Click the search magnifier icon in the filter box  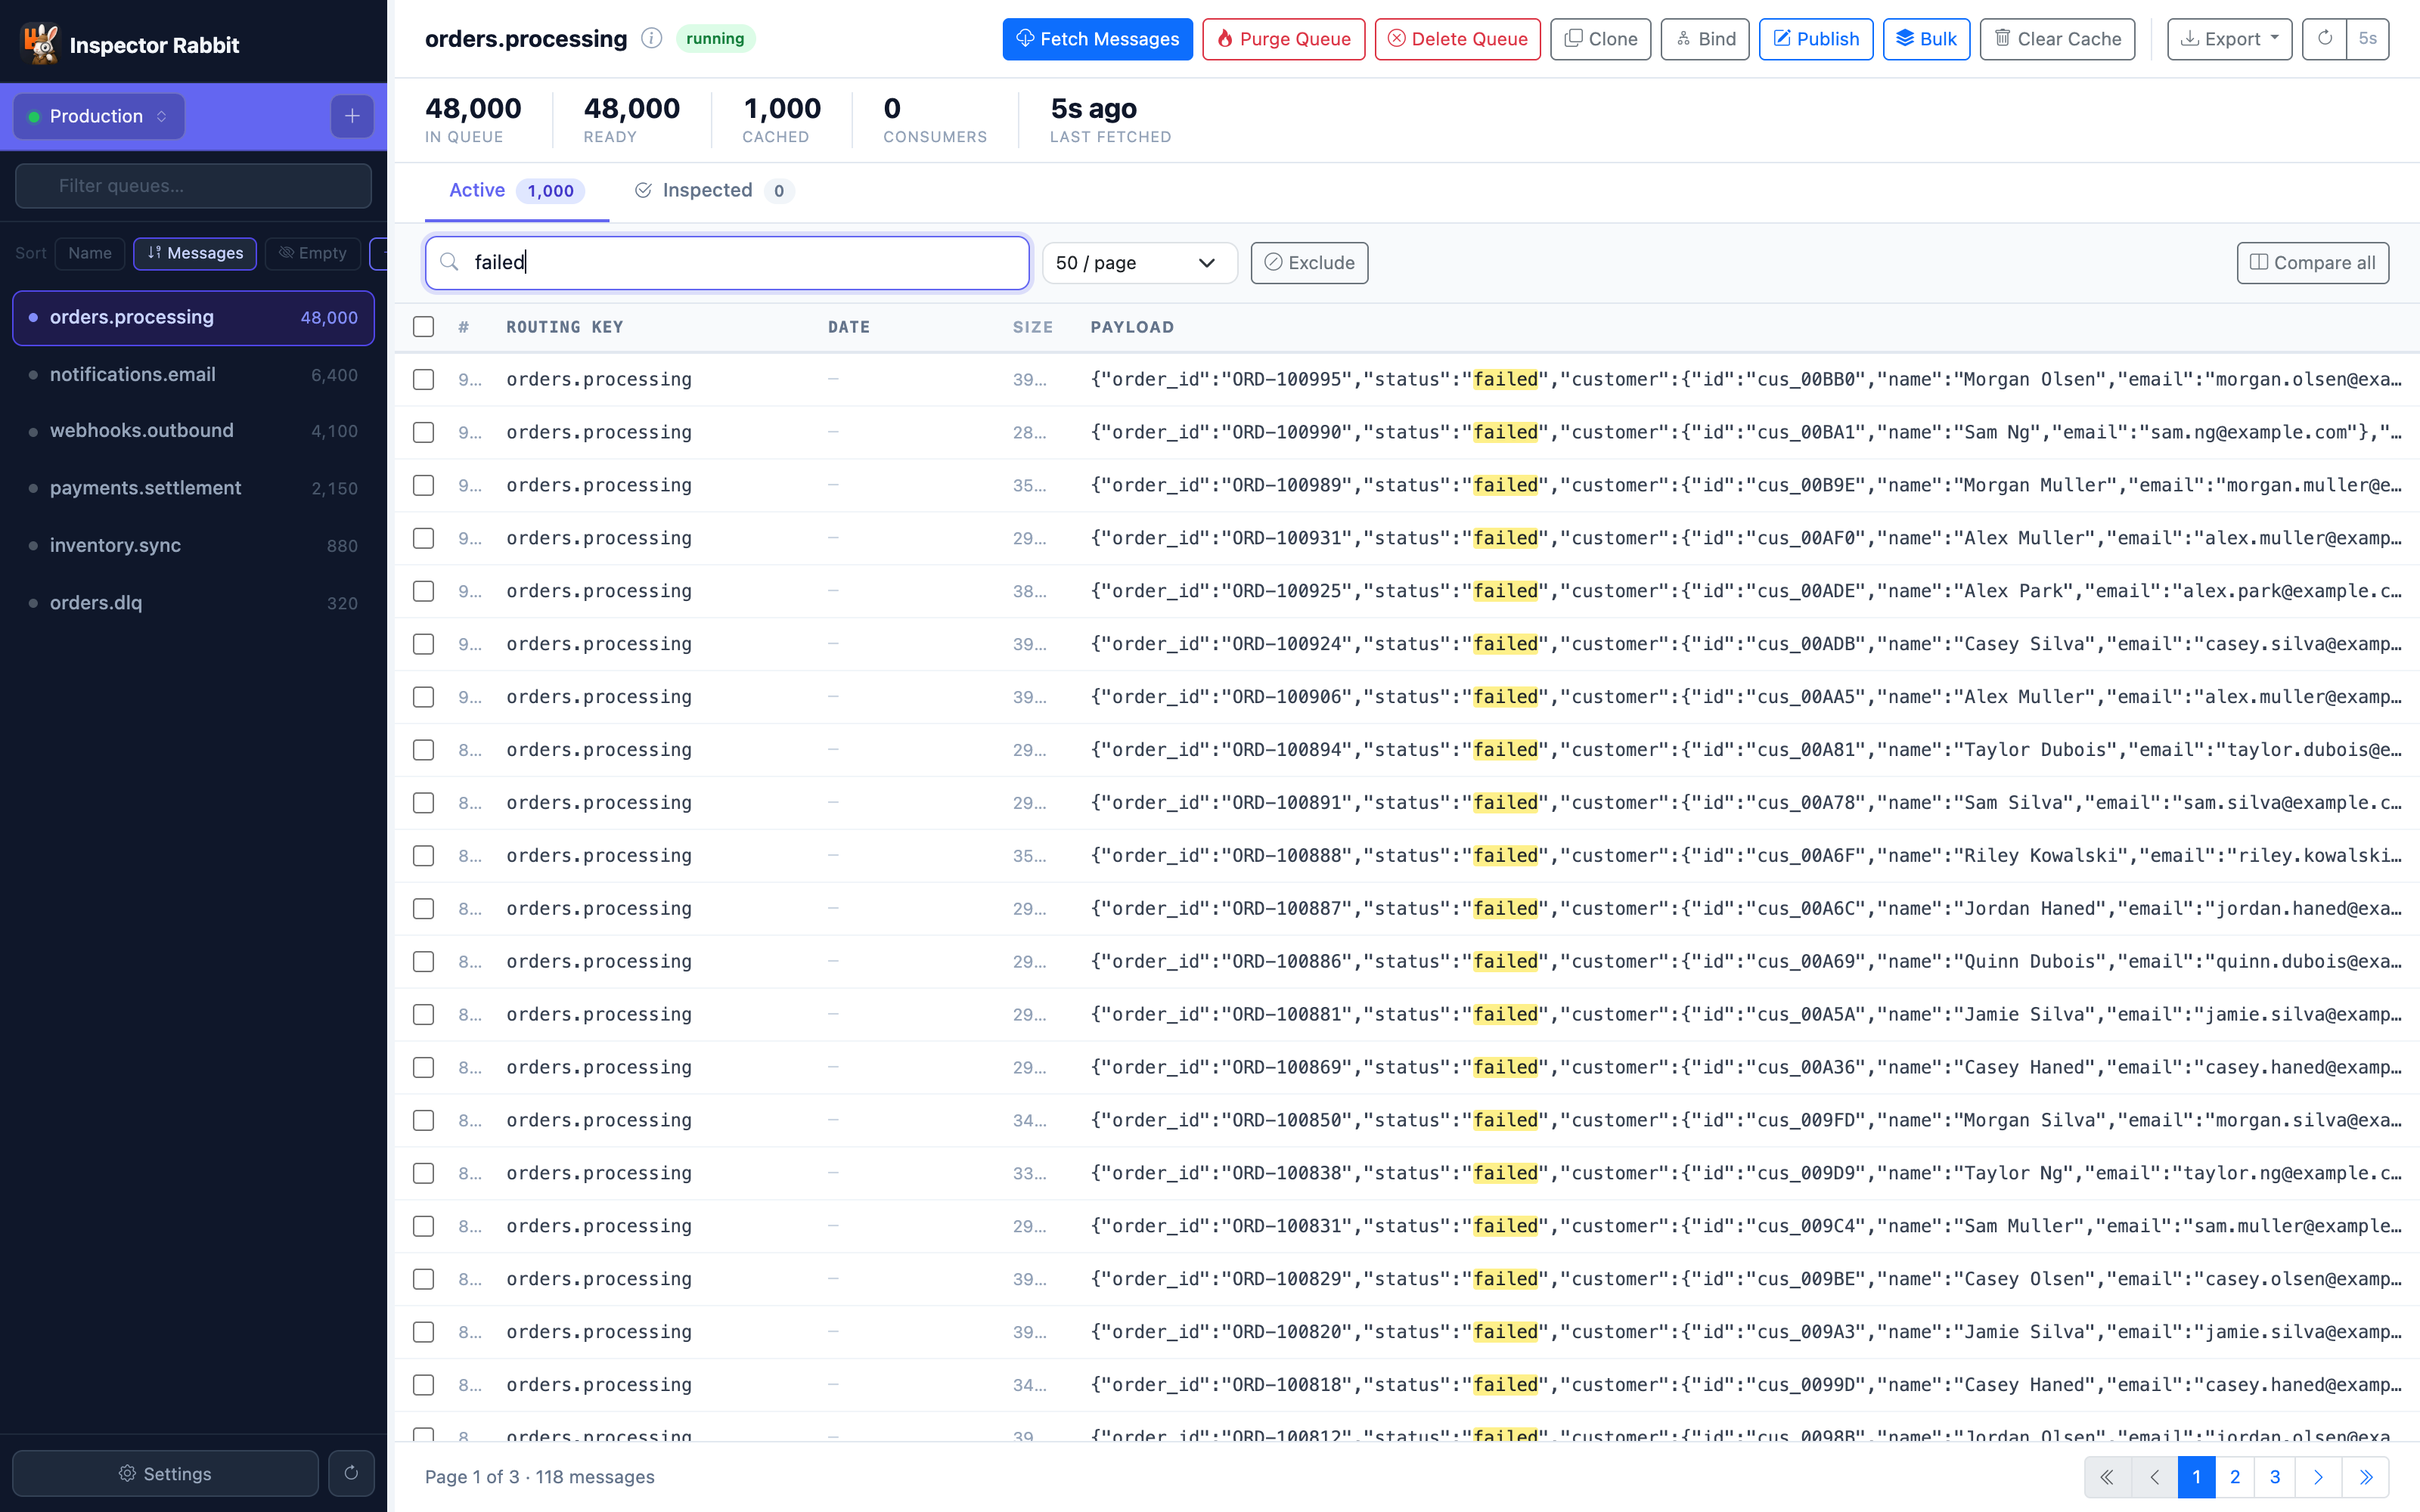click(x=450, y=263)
